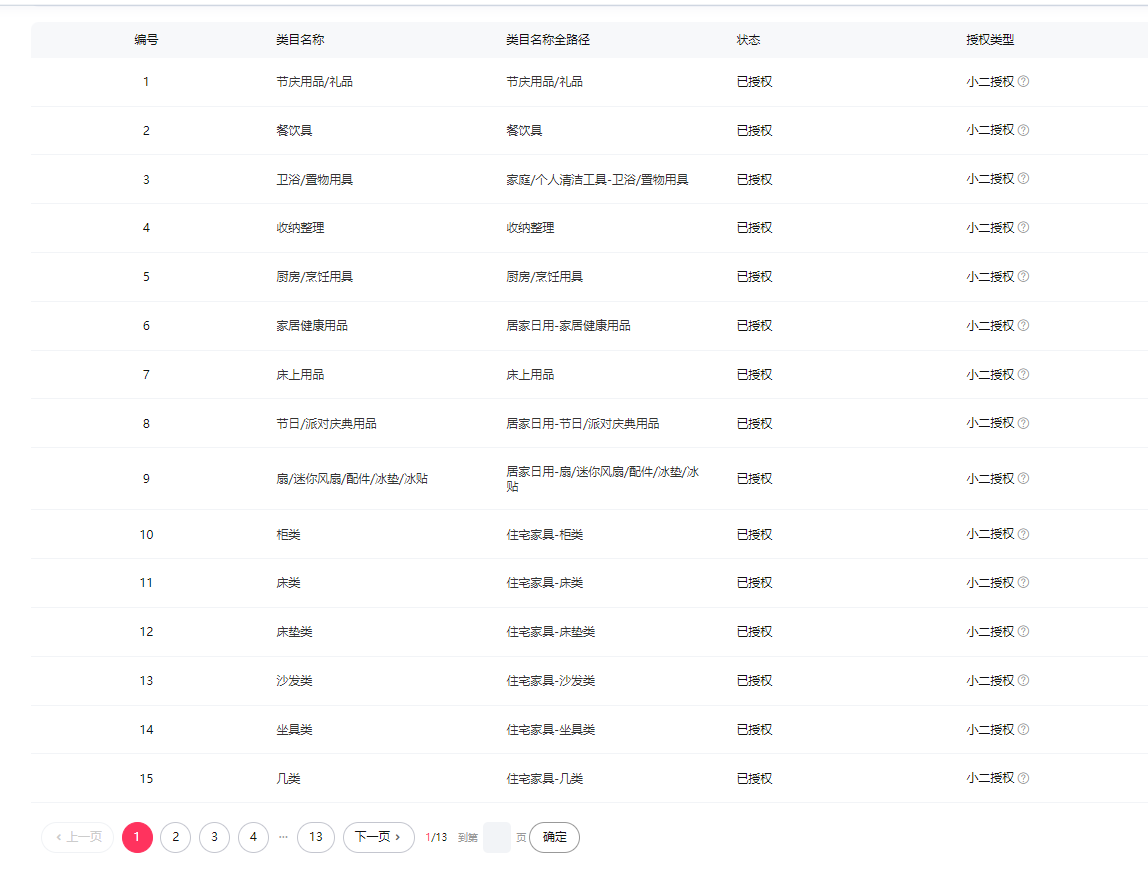Screen dimensions: 1148x869
Task: Click 类目名称 column header
Action: point(300,40)
